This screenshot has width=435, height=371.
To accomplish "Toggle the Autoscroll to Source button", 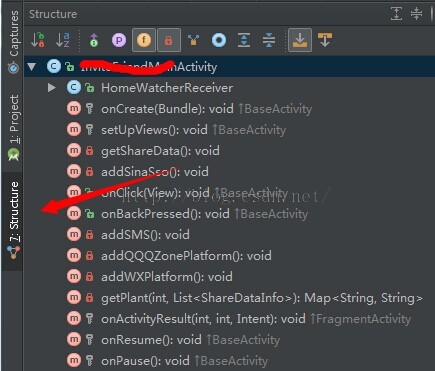I will [x=300, y=40].
